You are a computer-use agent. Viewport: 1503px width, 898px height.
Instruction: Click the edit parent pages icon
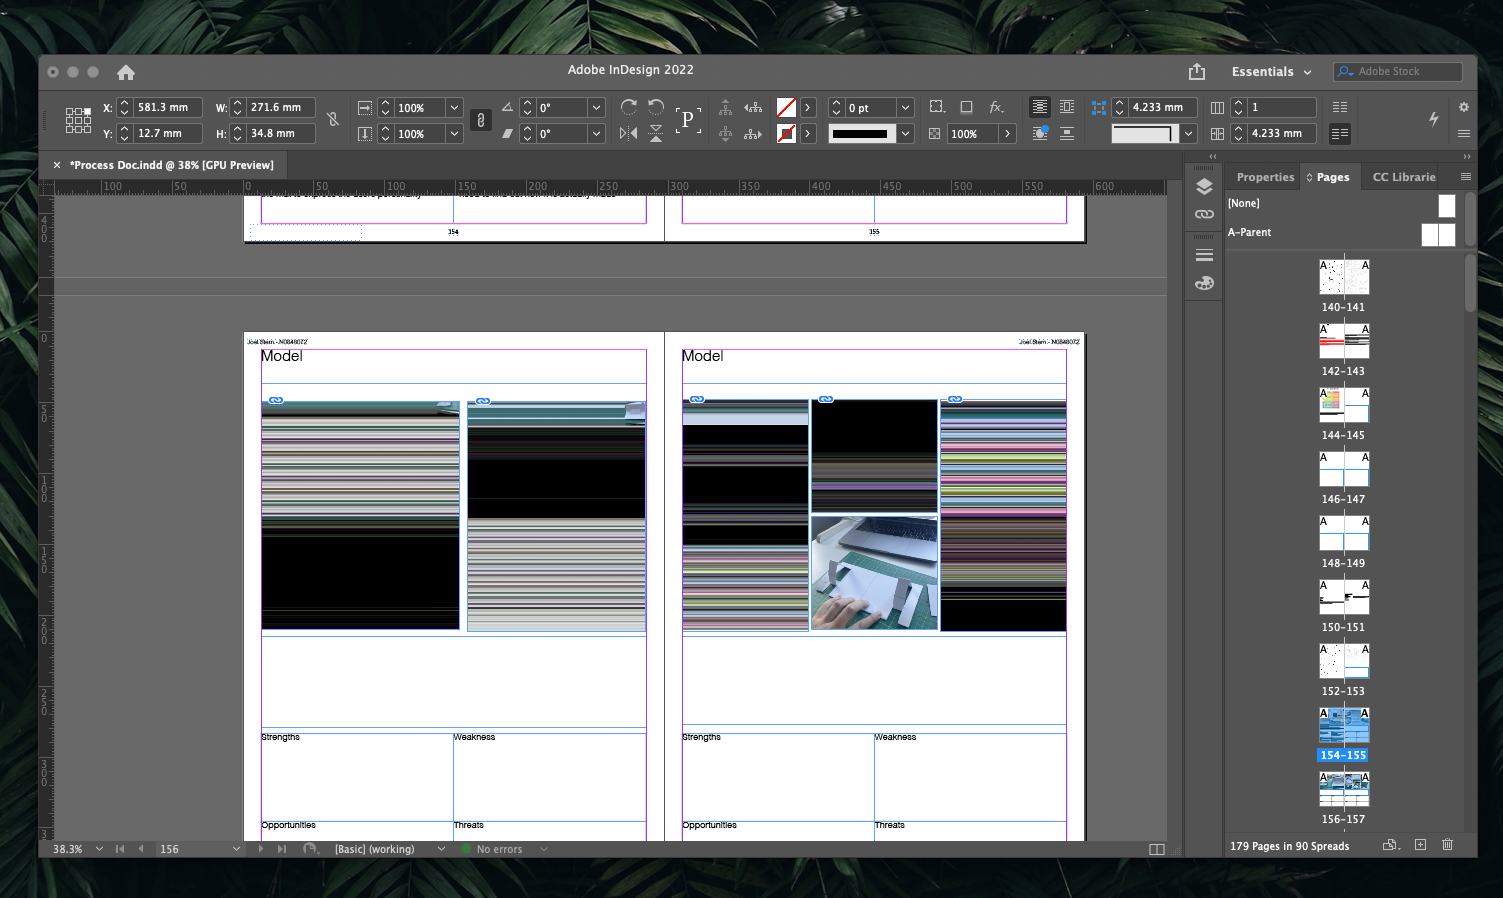[x=1390, y=845]
